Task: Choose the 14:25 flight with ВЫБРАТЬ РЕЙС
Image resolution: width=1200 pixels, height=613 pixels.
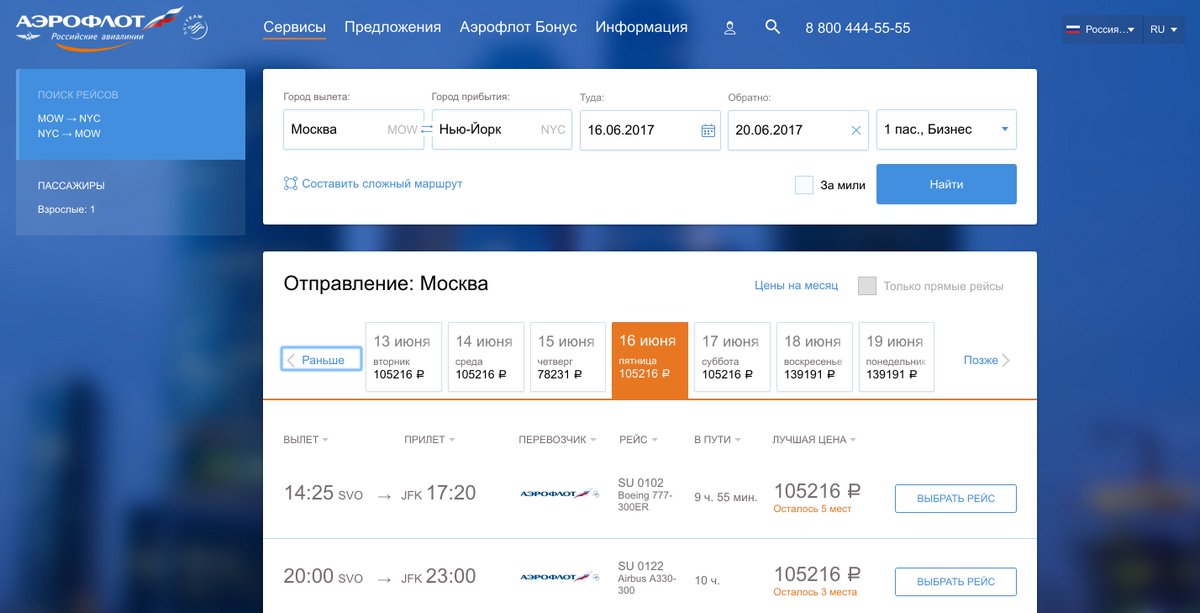Action: point(955,498)
